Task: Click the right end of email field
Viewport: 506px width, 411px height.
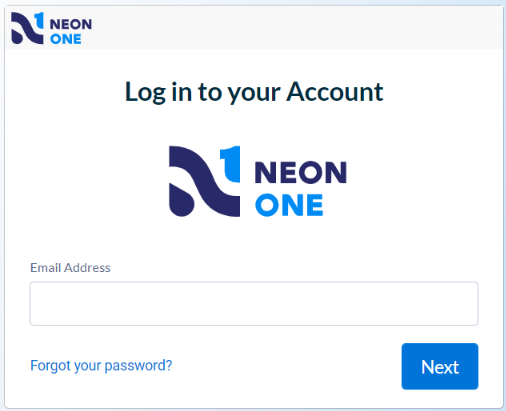Action: point(468,303)
